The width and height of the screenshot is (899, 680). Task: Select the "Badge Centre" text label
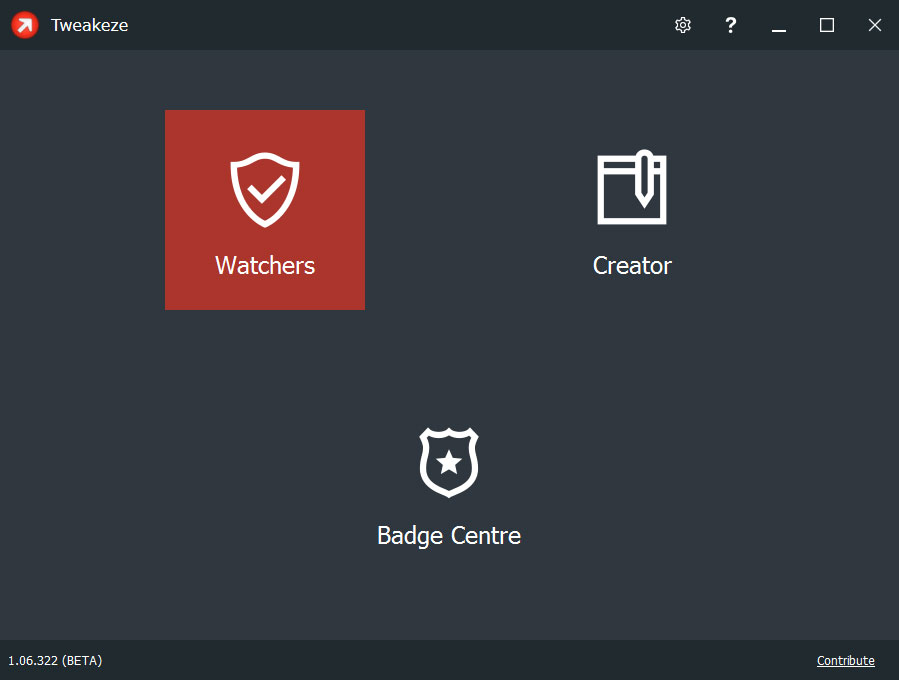(x=449, y=536)
